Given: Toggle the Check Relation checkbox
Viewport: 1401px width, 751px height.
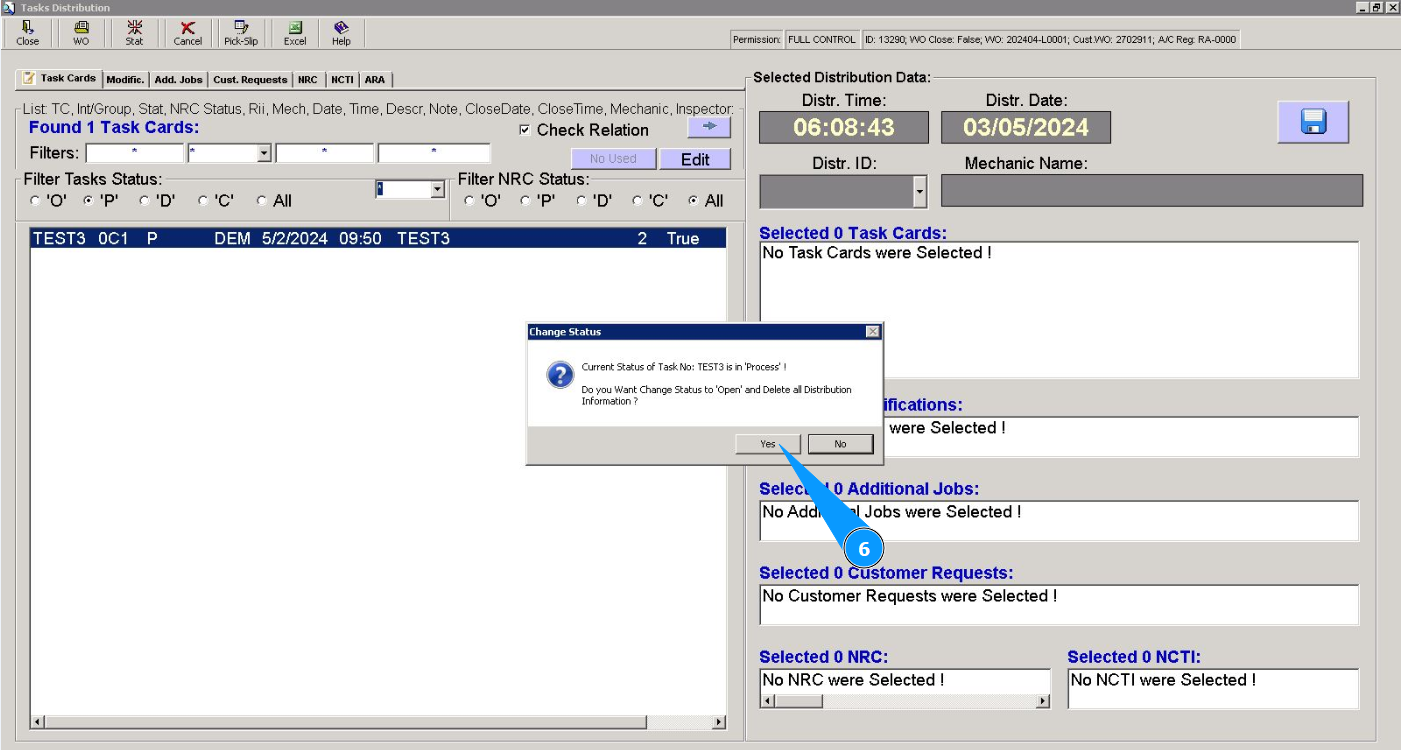Looking at the screenshot, I should click(525, 130).
